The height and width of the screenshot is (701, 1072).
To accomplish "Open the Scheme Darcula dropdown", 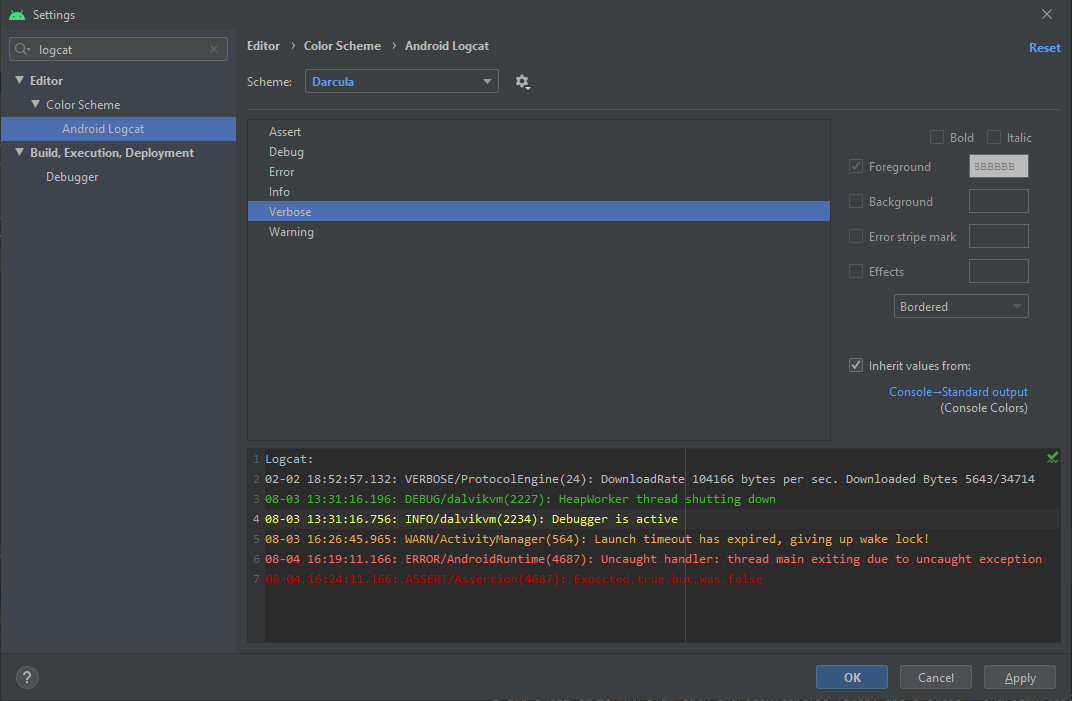I will click(x=401, y=82).
